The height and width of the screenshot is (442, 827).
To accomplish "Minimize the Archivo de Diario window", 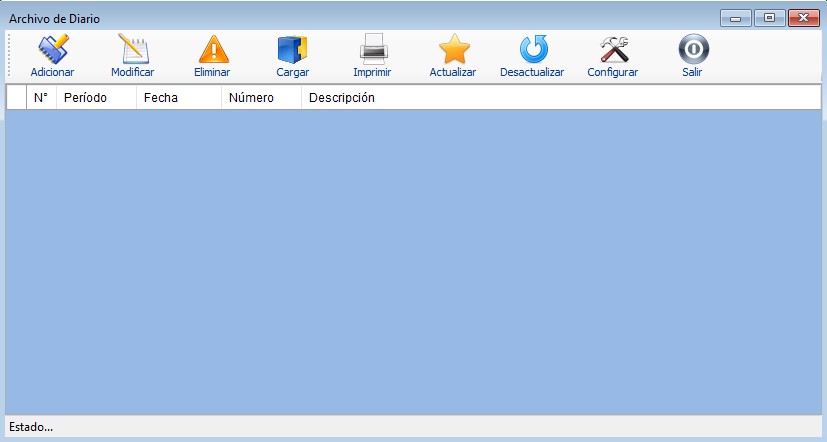I will pyautogui.click(x=736, y=18).
